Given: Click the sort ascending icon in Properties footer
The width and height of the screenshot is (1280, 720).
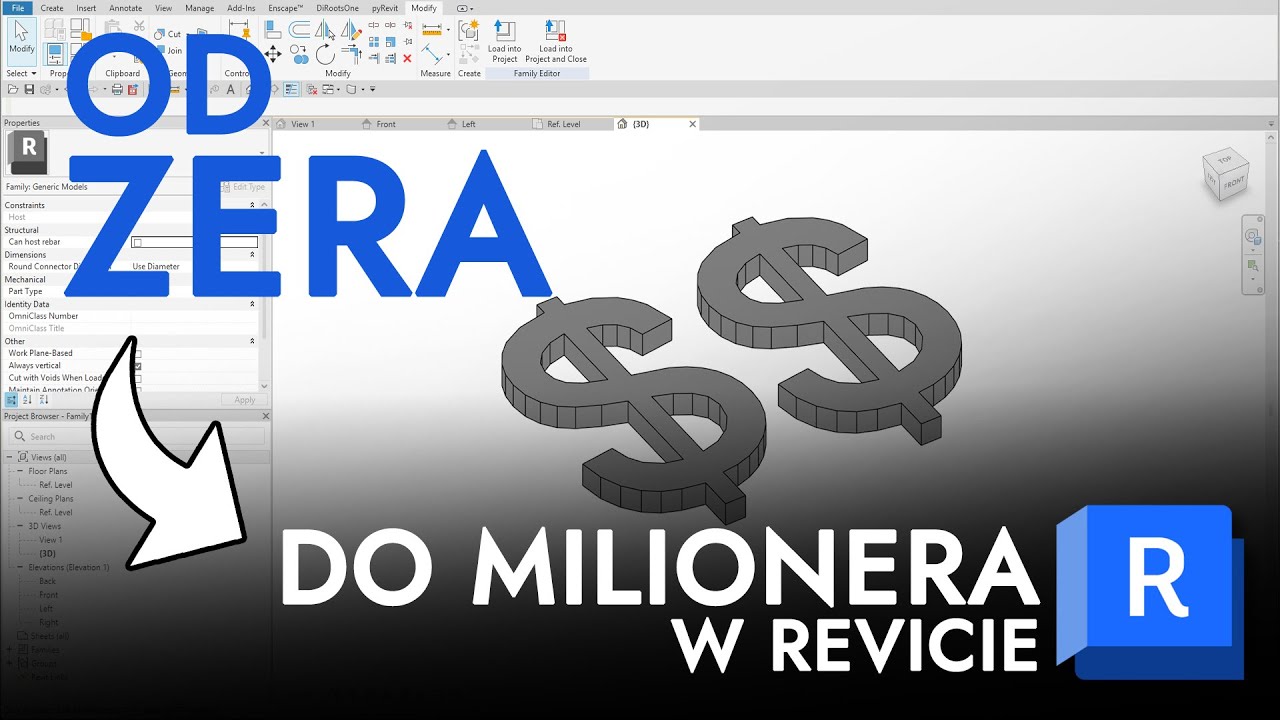Looking at the screenshot, I should click(27, 400).
